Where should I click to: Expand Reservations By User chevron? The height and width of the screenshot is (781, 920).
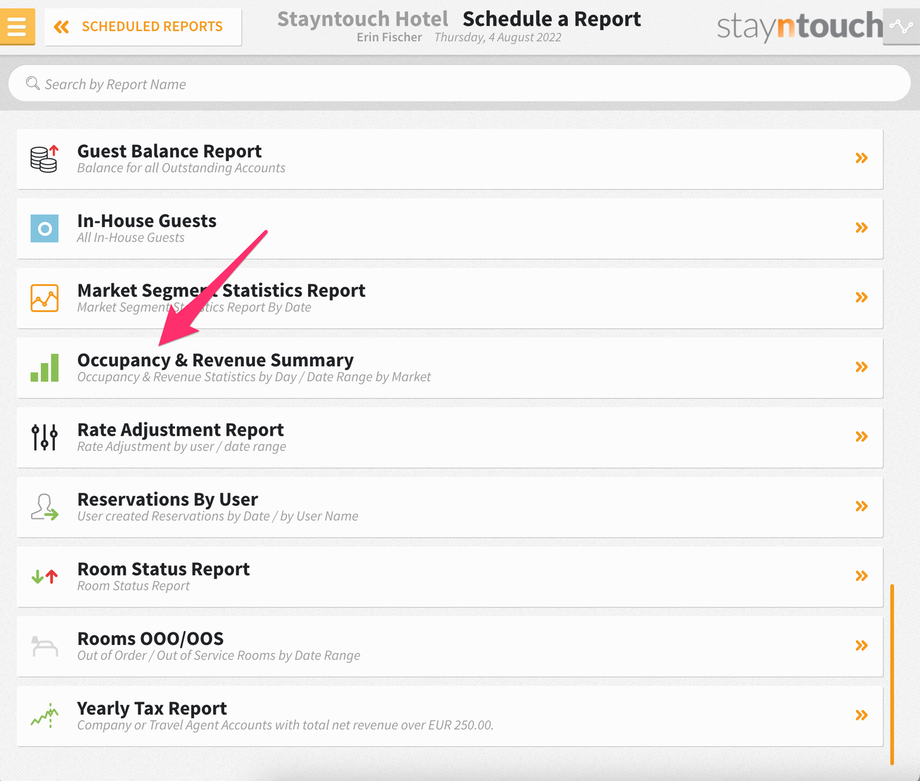[861, 506]
